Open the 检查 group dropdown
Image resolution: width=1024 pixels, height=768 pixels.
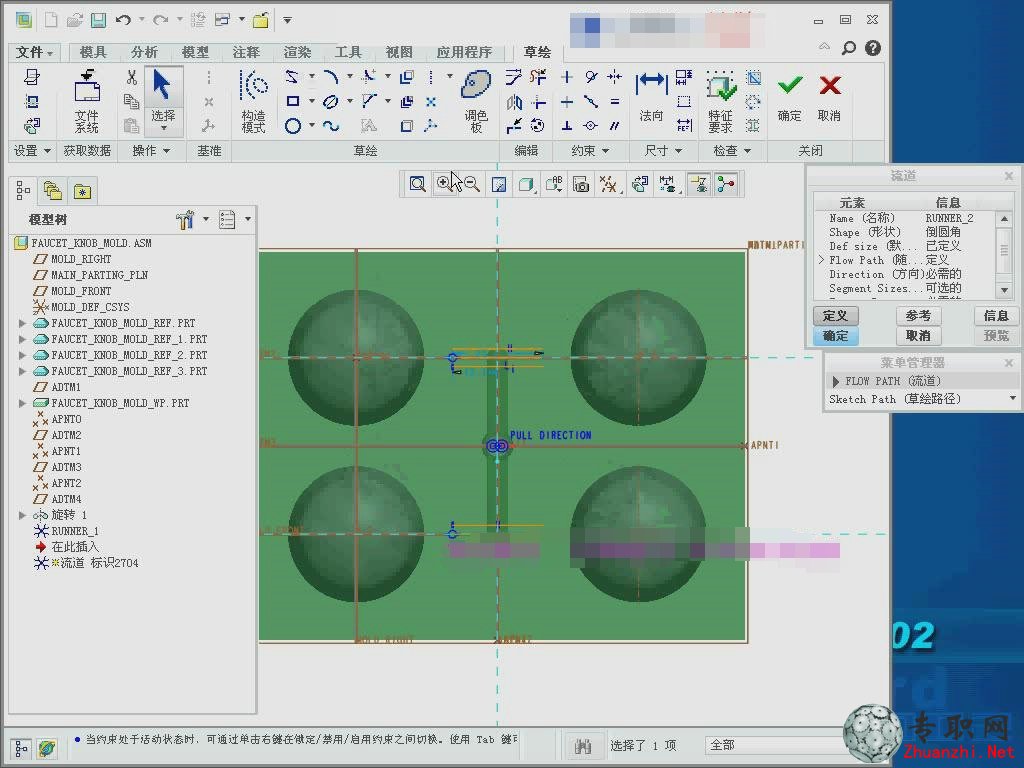coord(731,151)
